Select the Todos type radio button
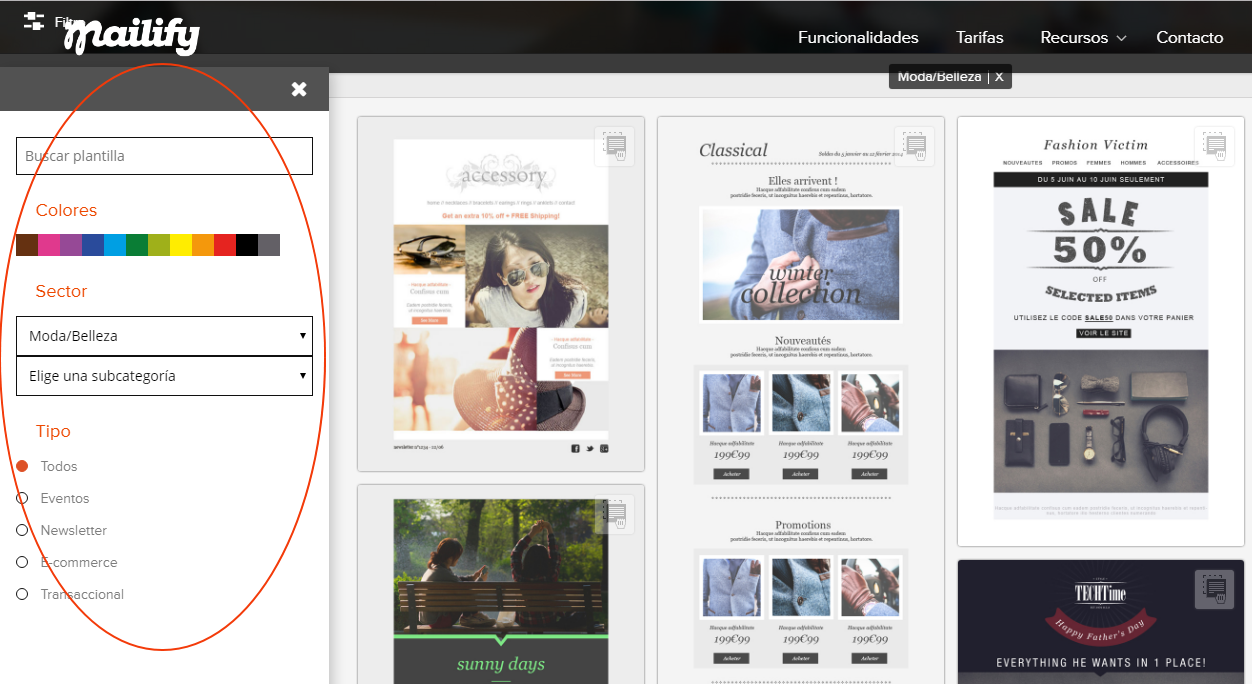The width and height of the screenshot is (1252, 684). [x=22, y=466]
